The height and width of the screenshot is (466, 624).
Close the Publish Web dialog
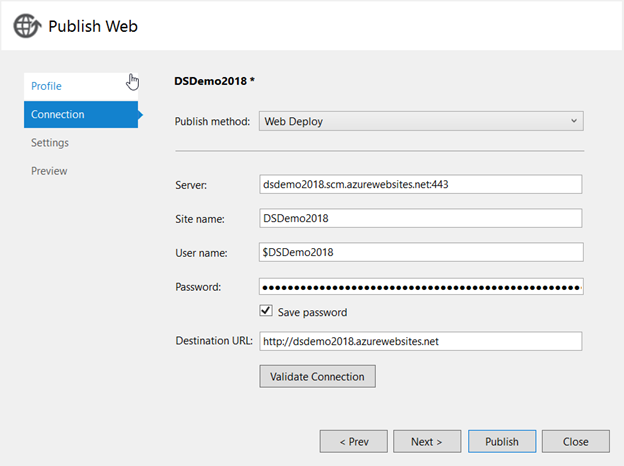click(x=575, y=441)
